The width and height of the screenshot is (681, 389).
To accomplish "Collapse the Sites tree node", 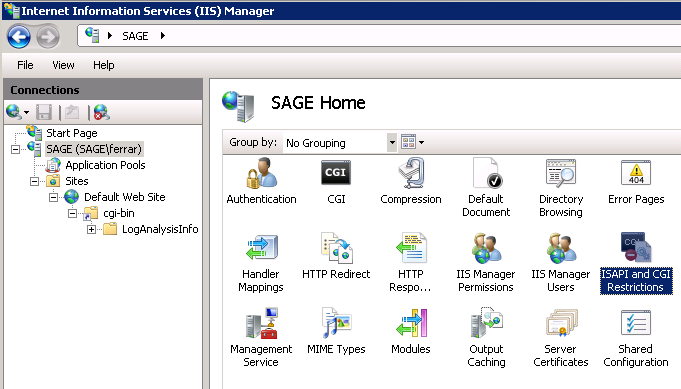I will 34,181.
